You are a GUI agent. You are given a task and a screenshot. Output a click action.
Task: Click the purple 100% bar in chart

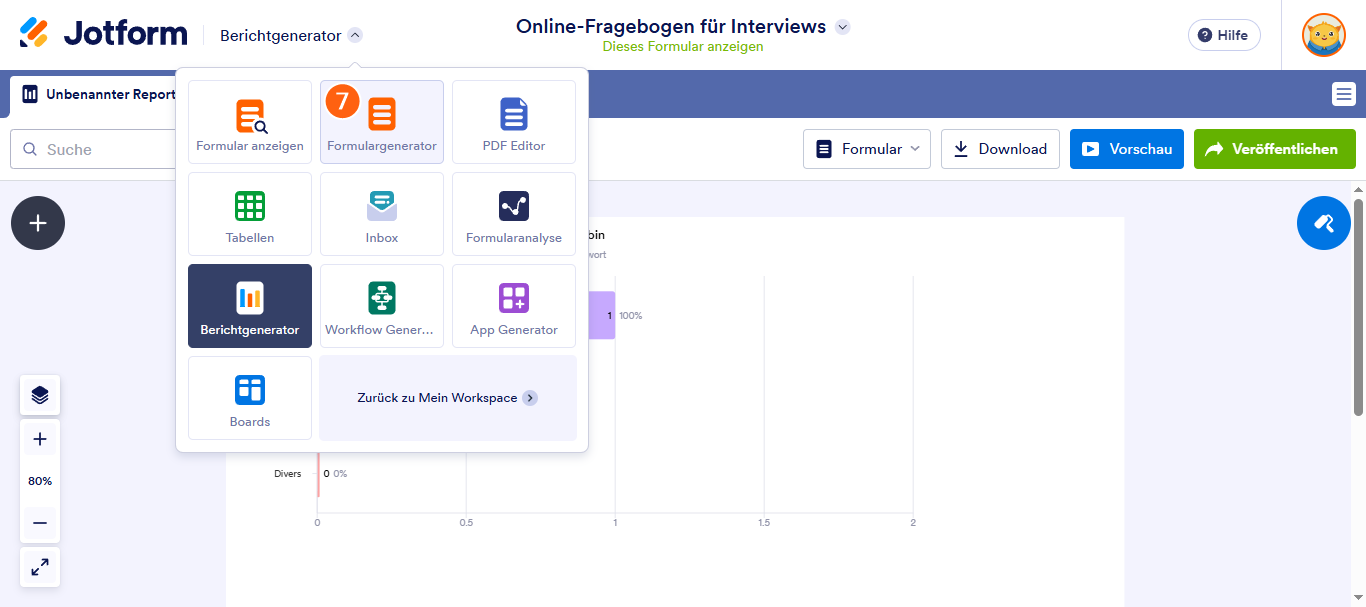tap(601, 315)
